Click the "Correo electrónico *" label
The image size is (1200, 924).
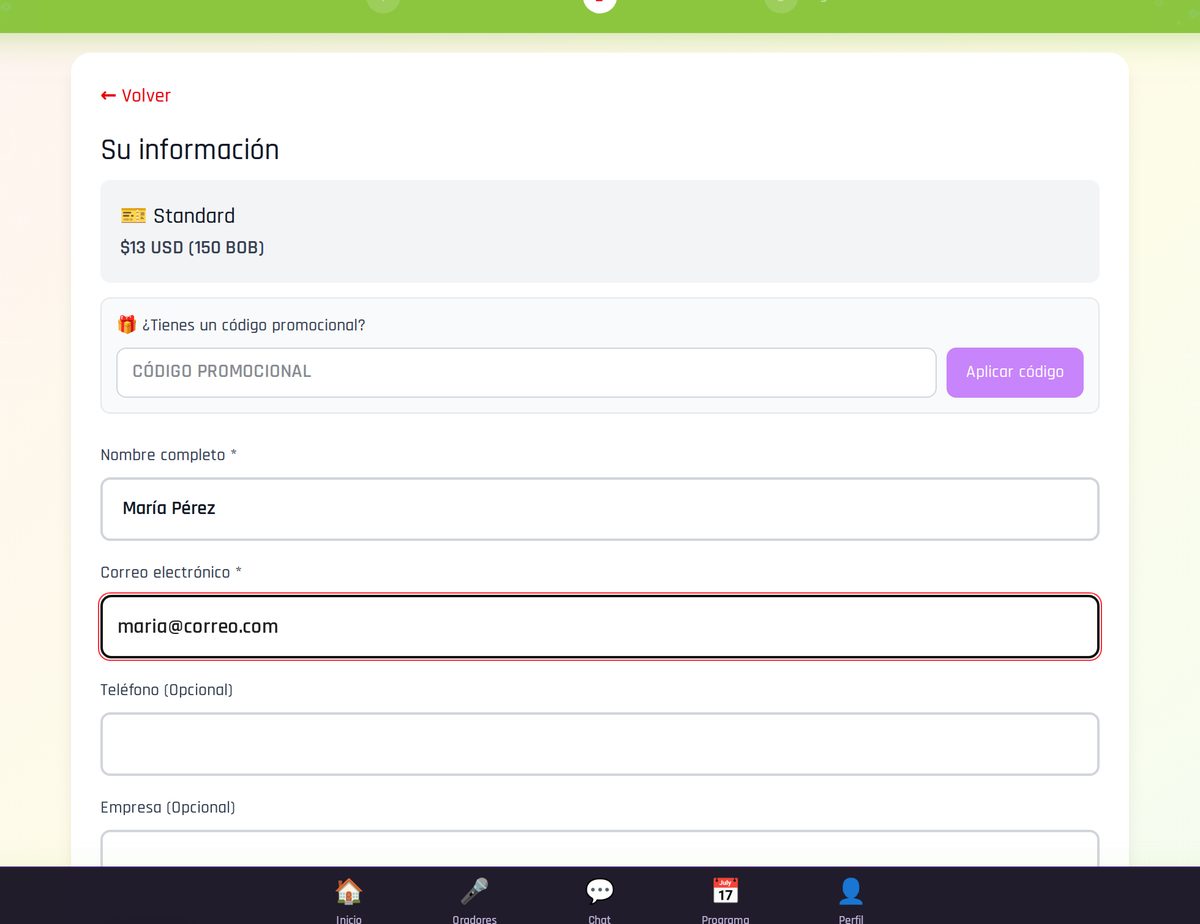pyautogui.click(x=171, y=573)
